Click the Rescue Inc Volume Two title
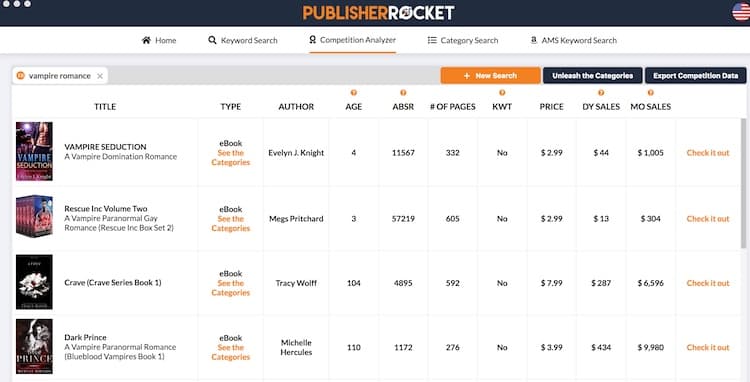This screenshot has width=750, height=382. coord(106,209)
